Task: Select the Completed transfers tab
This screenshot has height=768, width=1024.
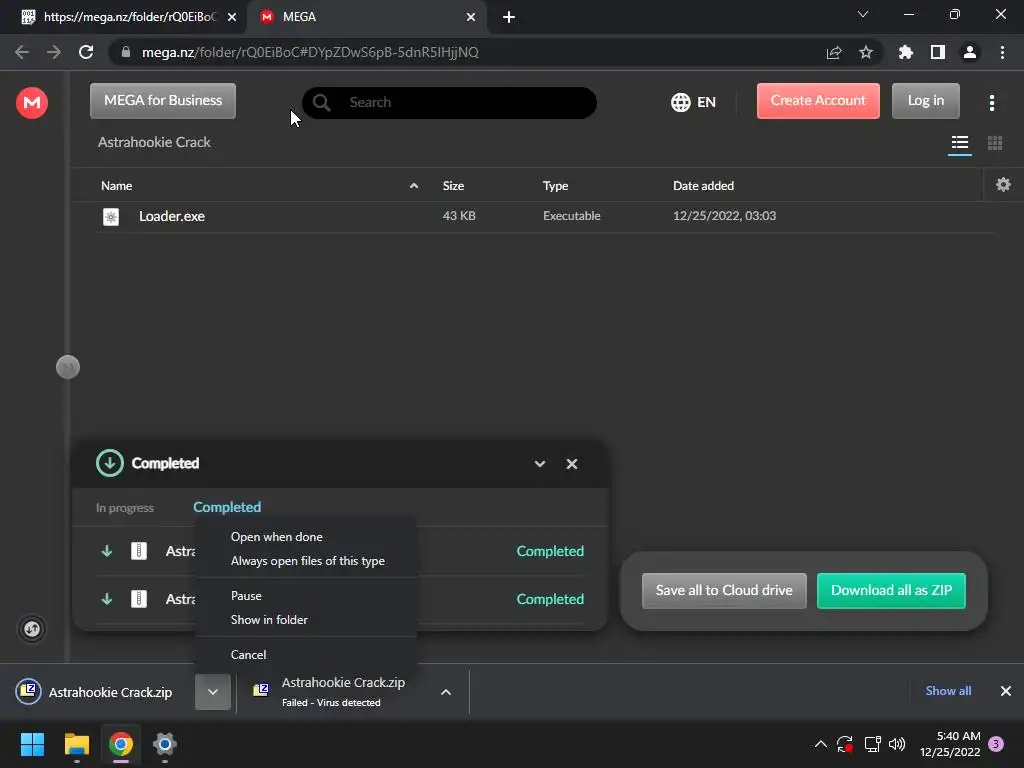Action: 227,507
